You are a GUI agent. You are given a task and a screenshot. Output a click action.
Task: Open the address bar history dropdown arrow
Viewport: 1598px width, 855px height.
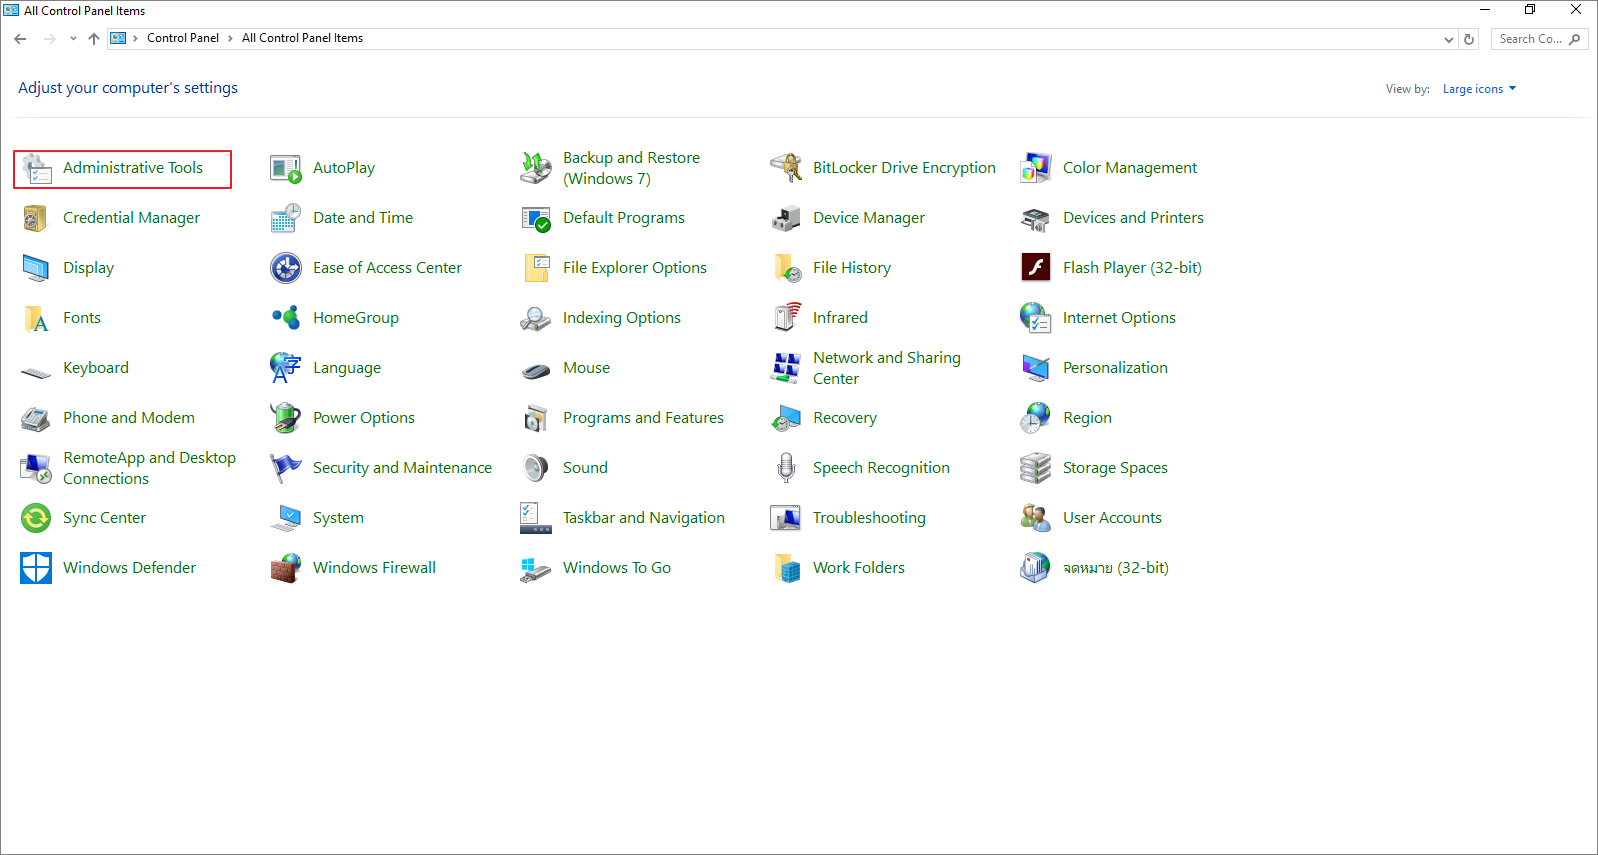point(1449,39)
